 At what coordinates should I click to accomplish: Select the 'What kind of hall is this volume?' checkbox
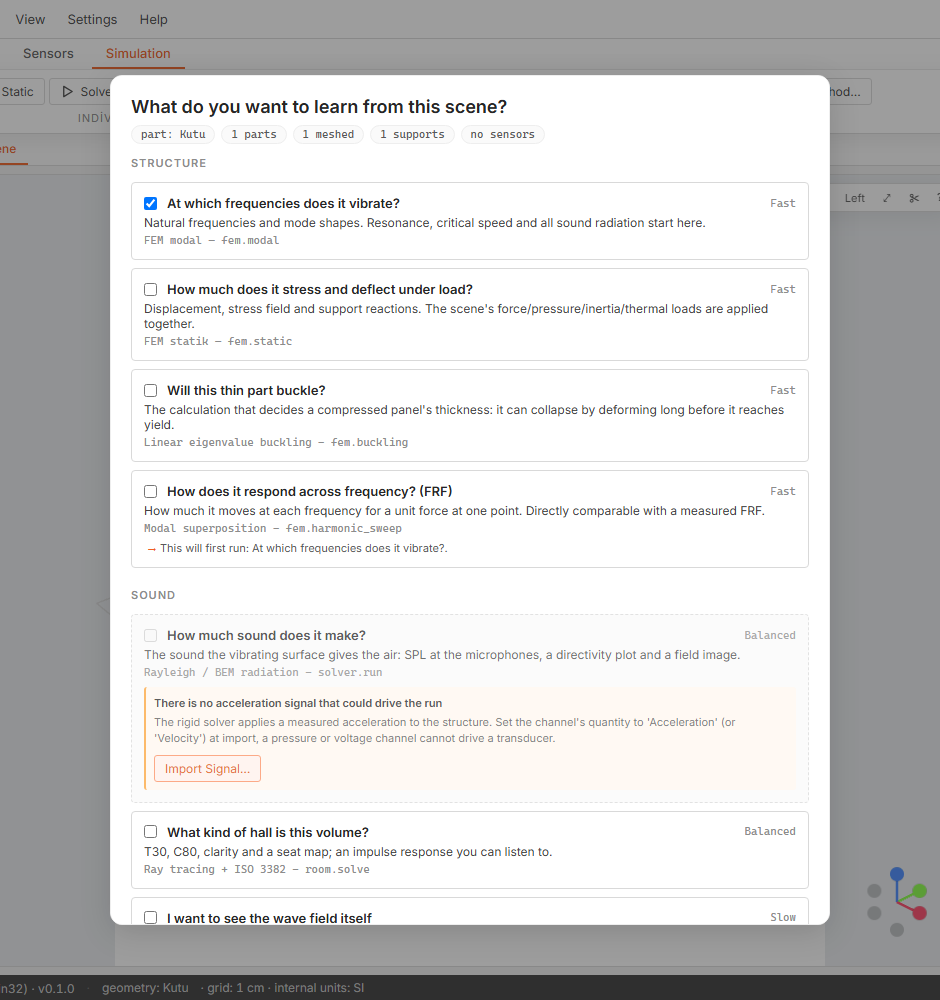click(x=151, y=832)
